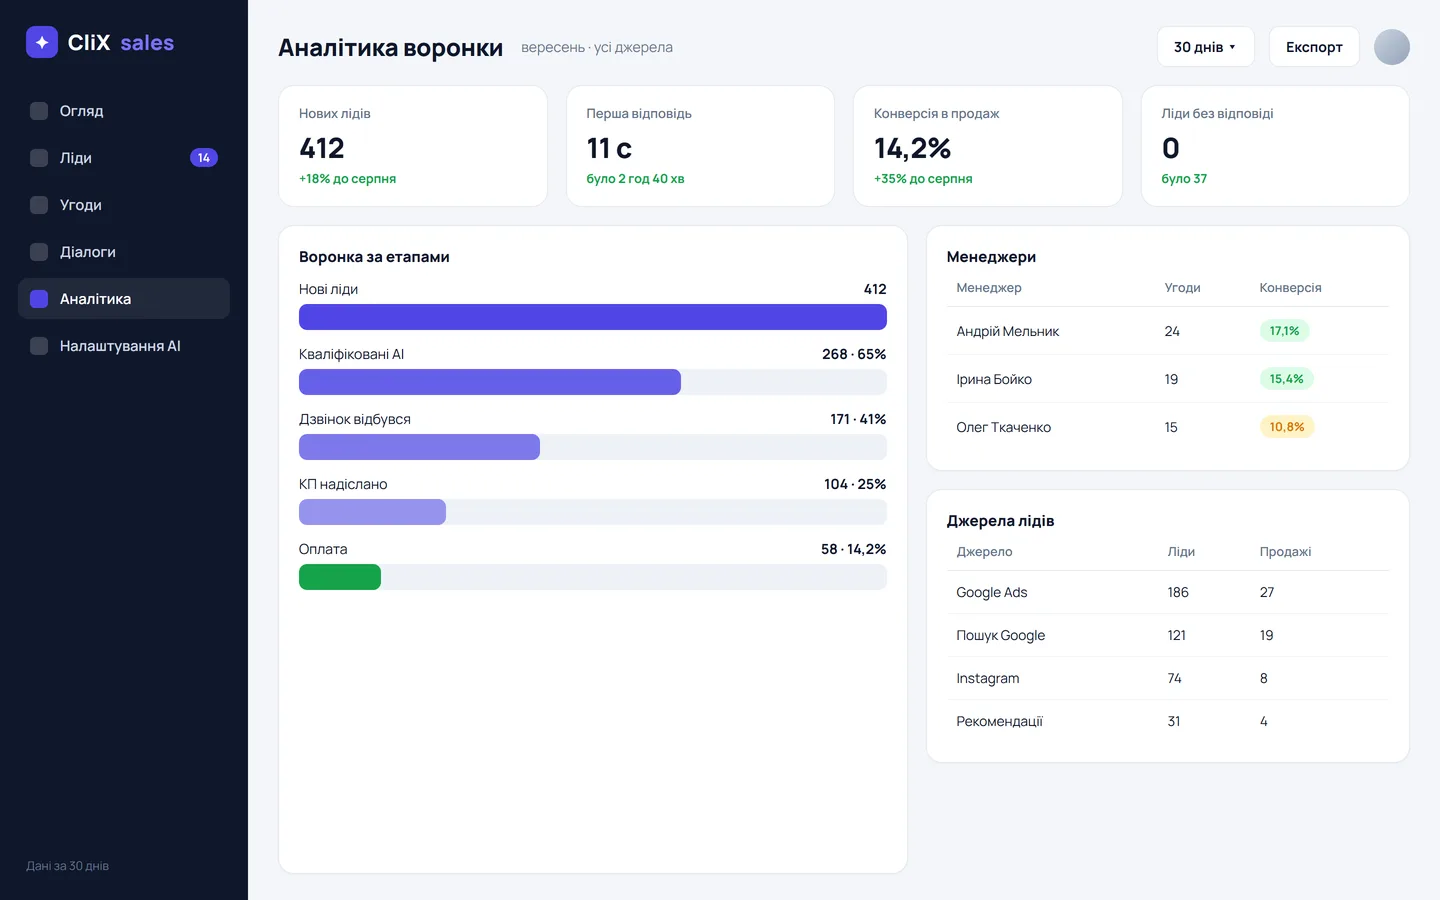This screenshot has height=900, width=1440.
Task: Click the Кваліфіковані AI funnel bar
Action: (x=490, y=382)
